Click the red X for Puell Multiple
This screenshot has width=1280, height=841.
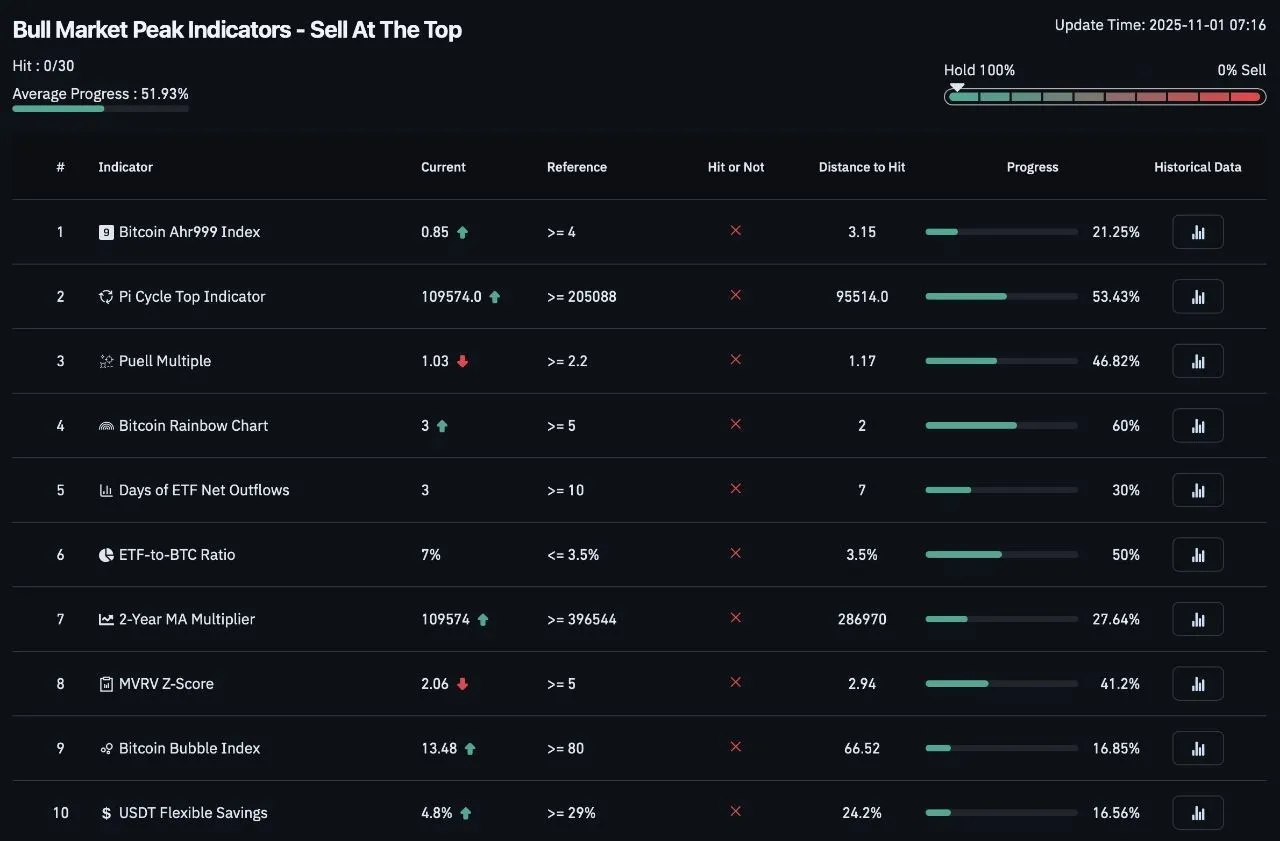click(x=736, y=360)
